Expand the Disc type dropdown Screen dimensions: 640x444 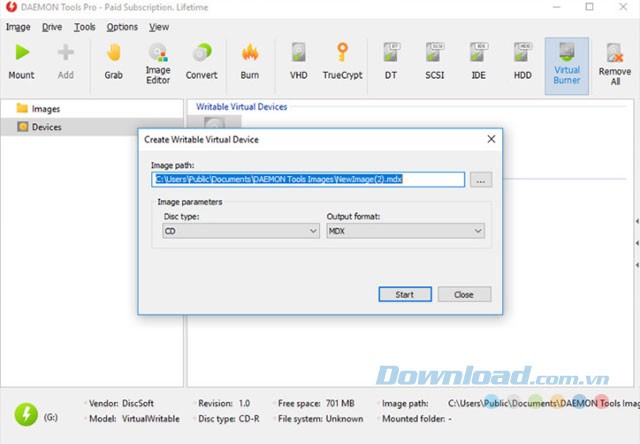(240, 231)
